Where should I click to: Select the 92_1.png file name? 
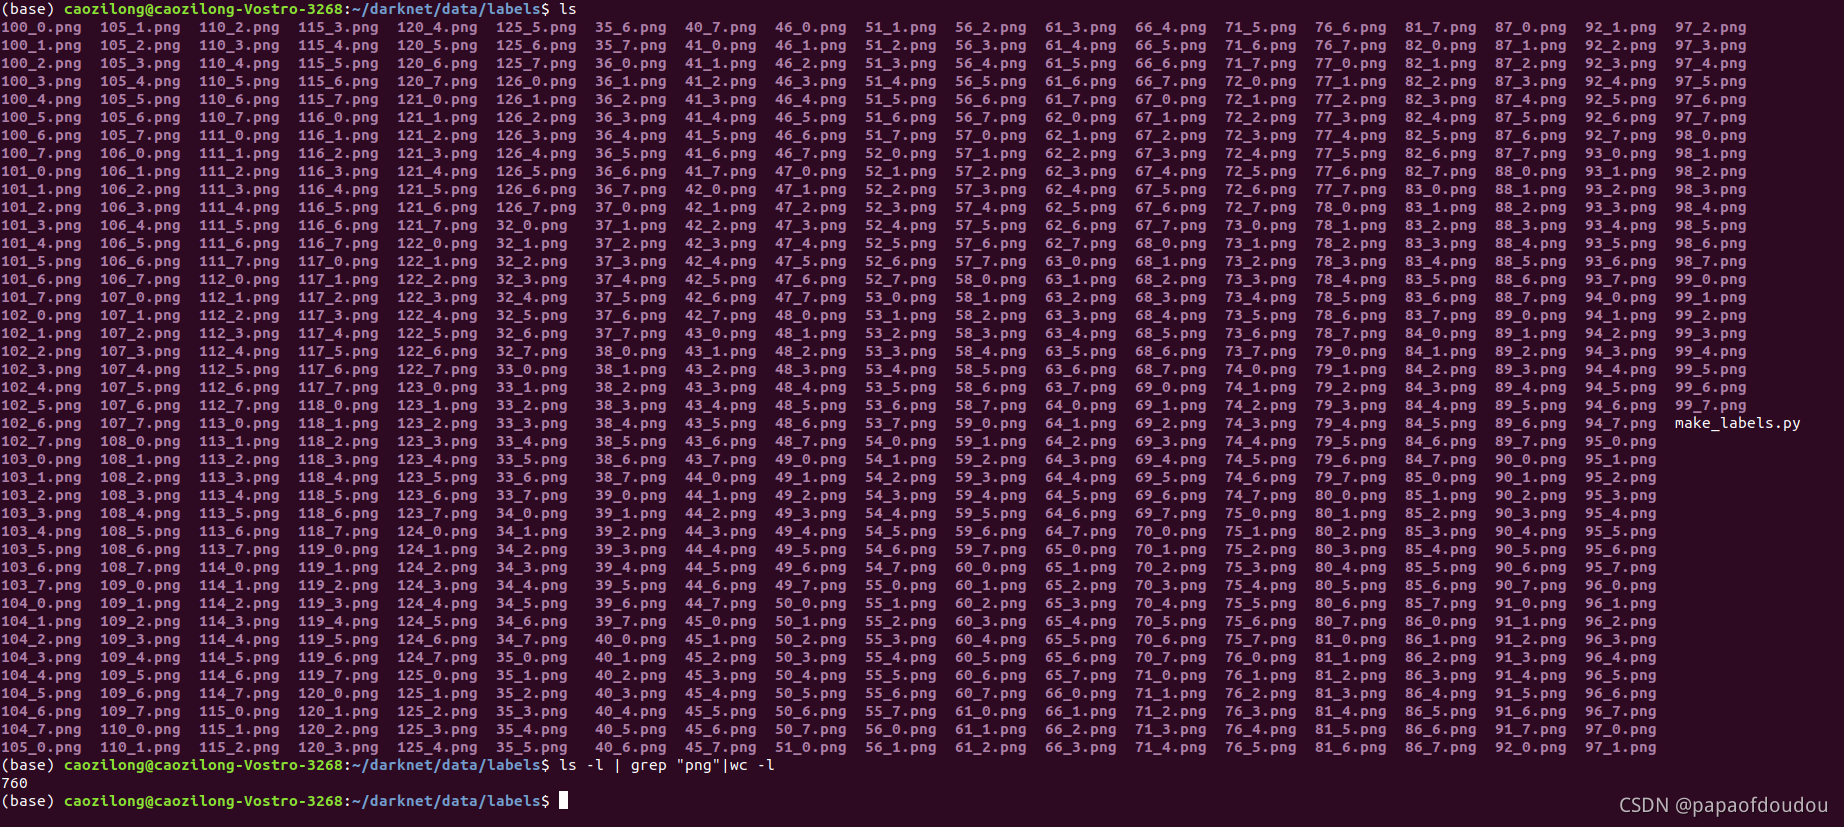pyautogui.click(x=1621, y=27)
